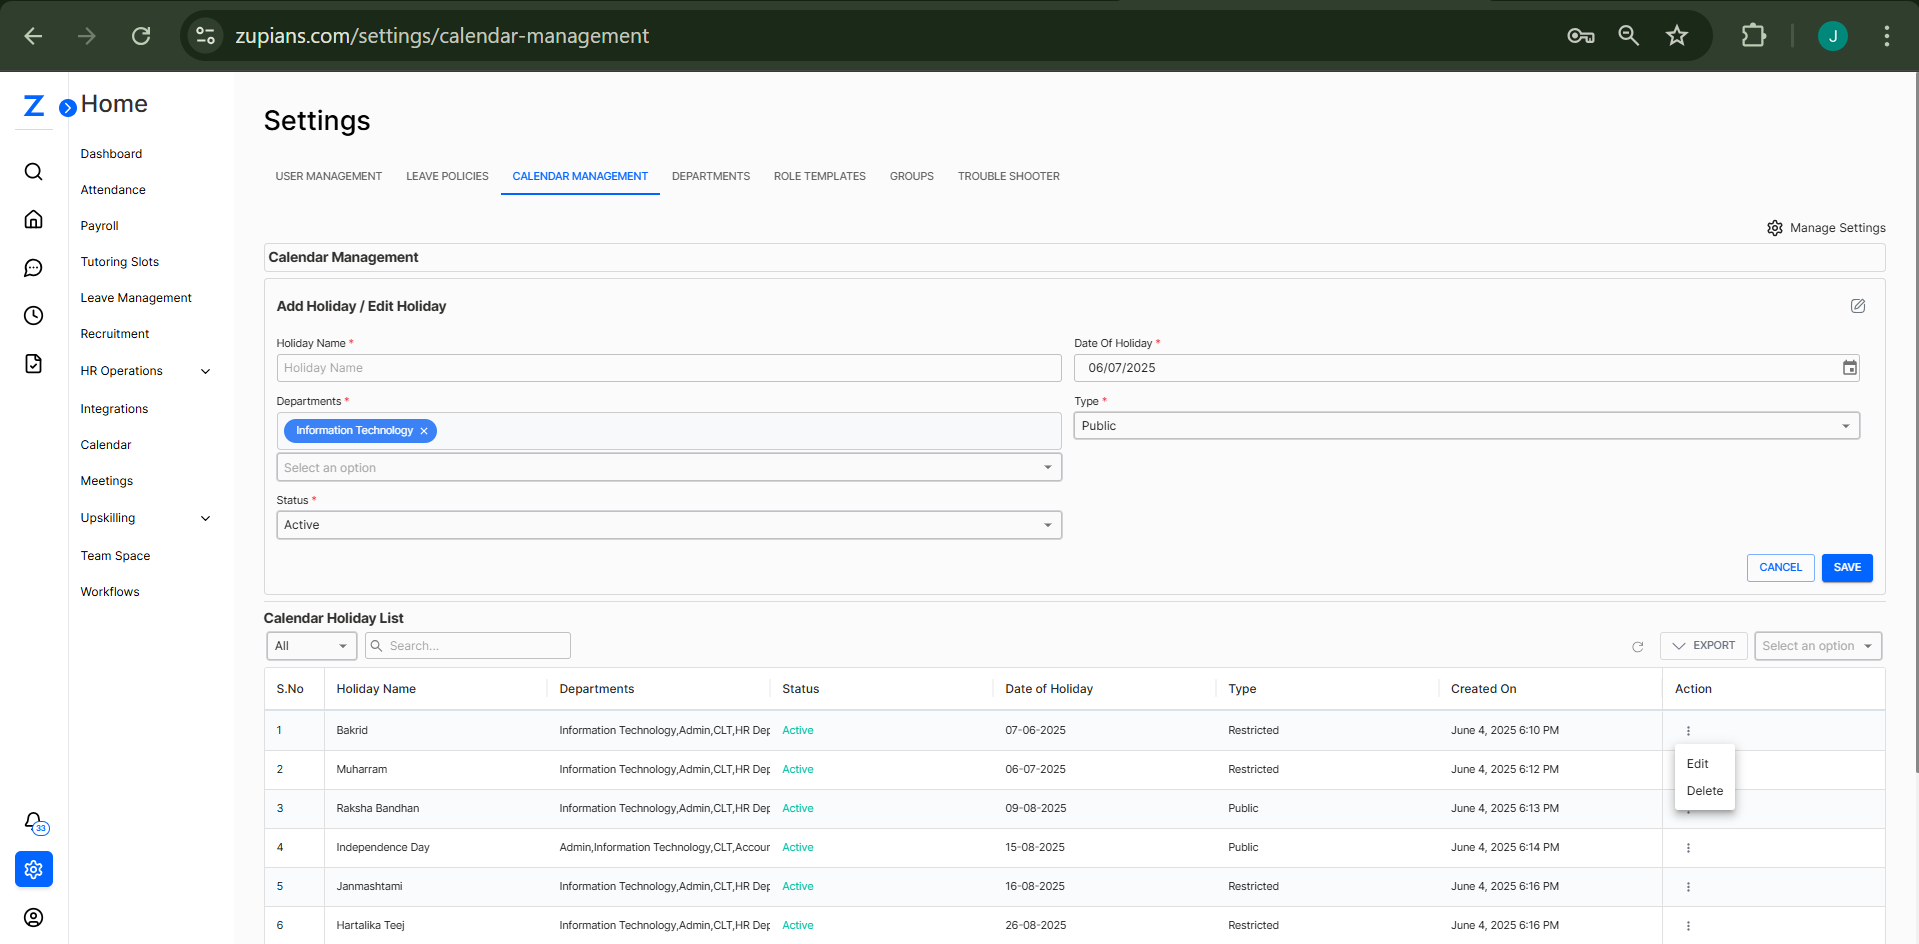Click the Cancel button

coord(1779,568)
